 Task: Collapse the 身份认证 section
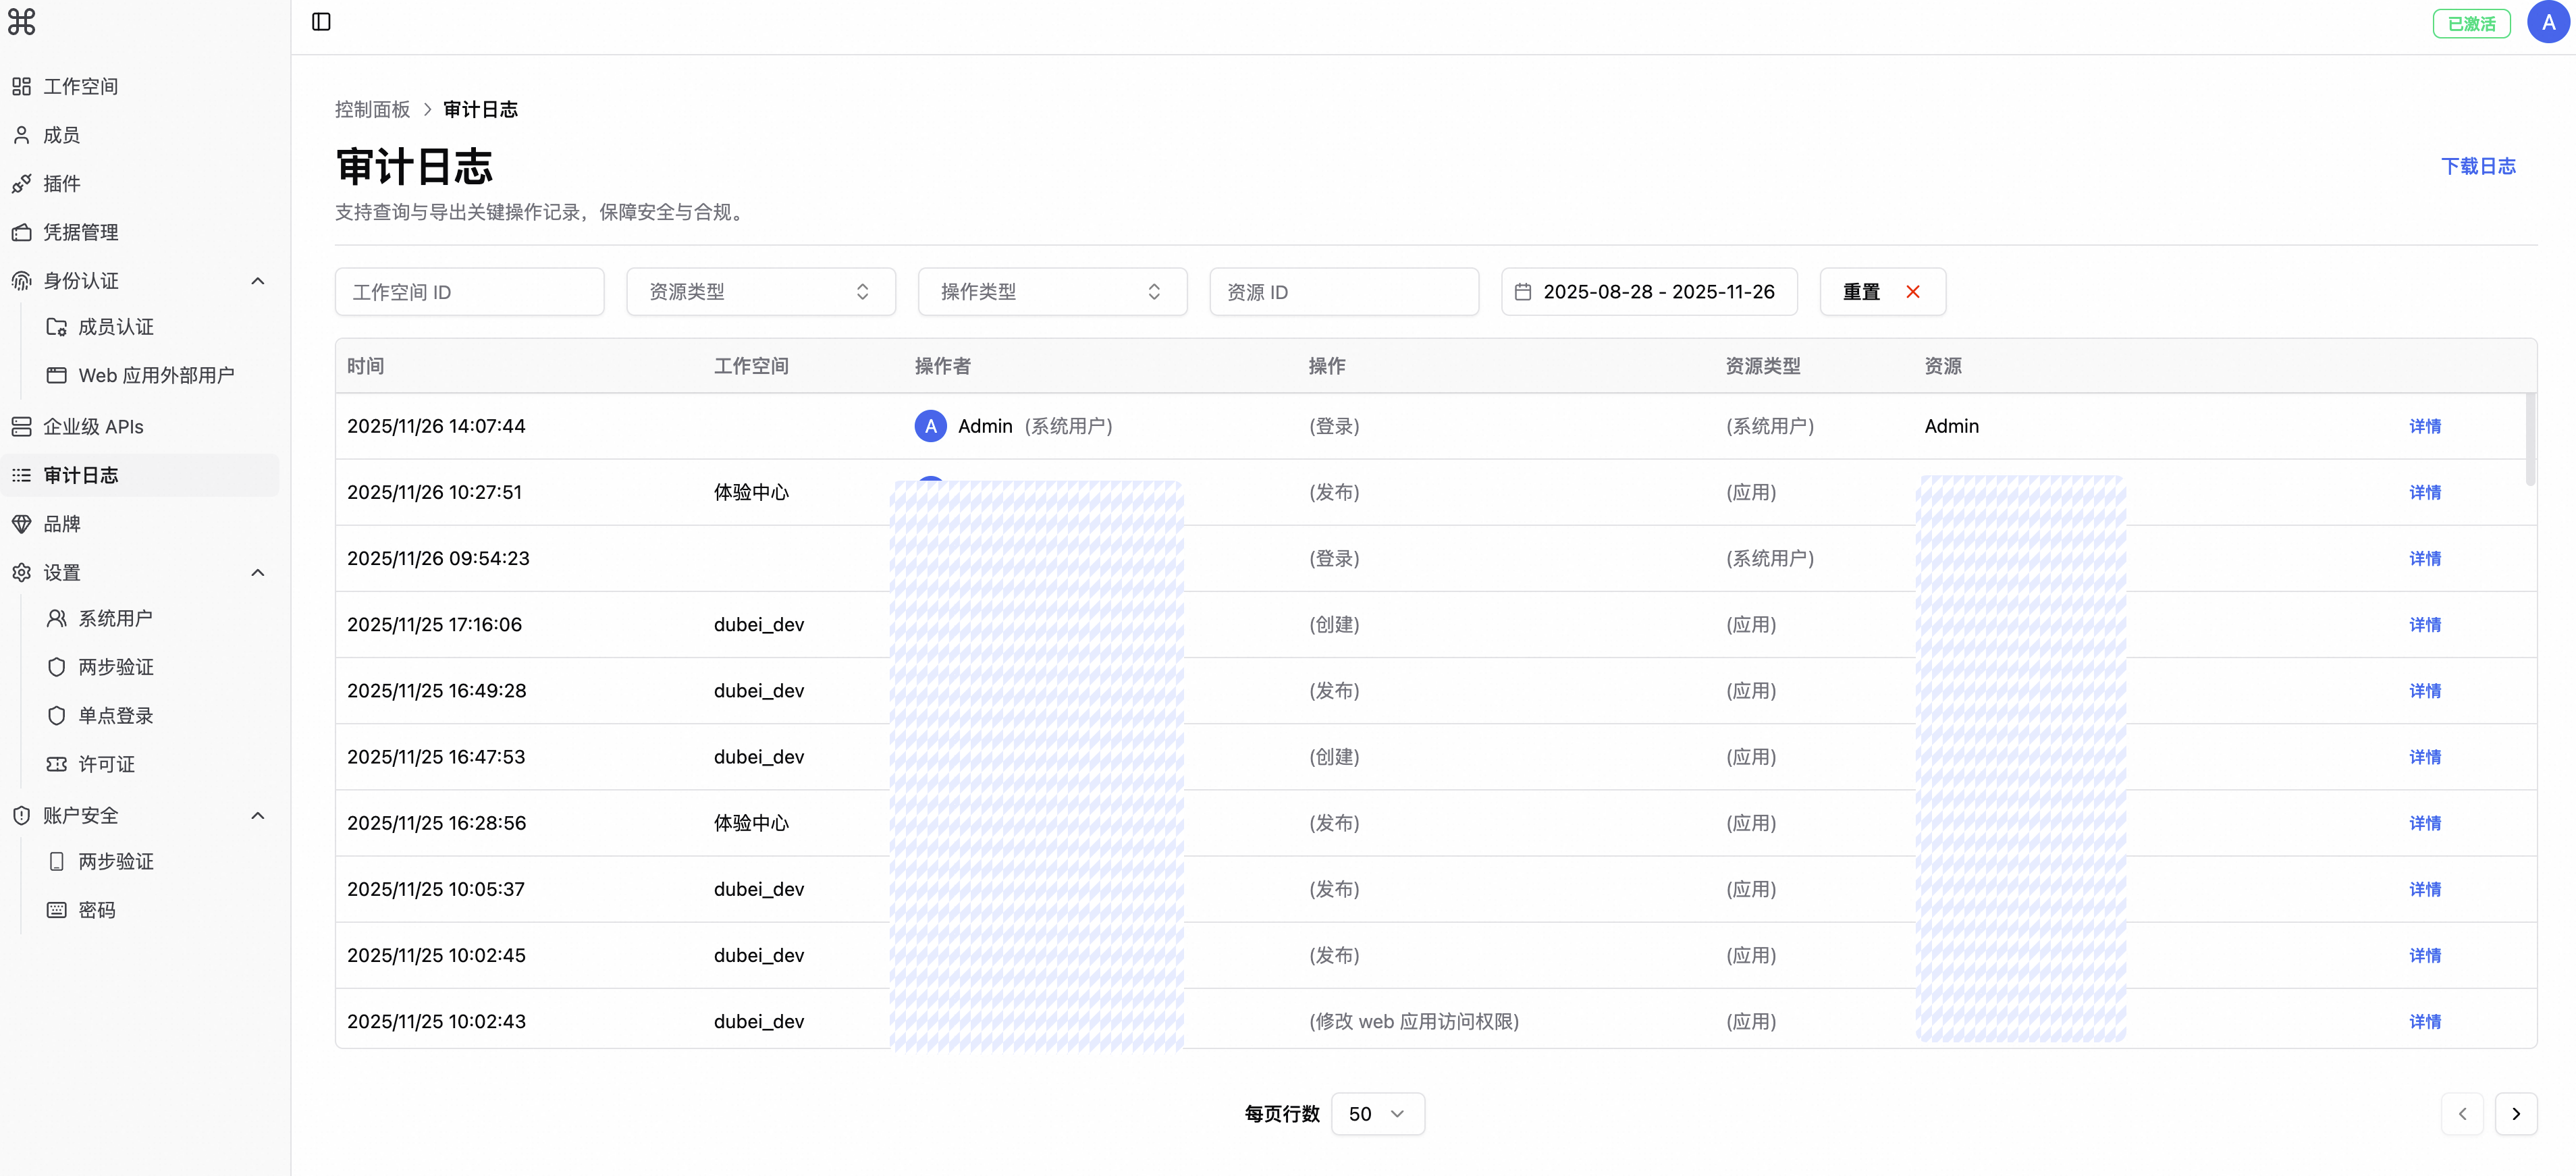[x=258, y=281]
